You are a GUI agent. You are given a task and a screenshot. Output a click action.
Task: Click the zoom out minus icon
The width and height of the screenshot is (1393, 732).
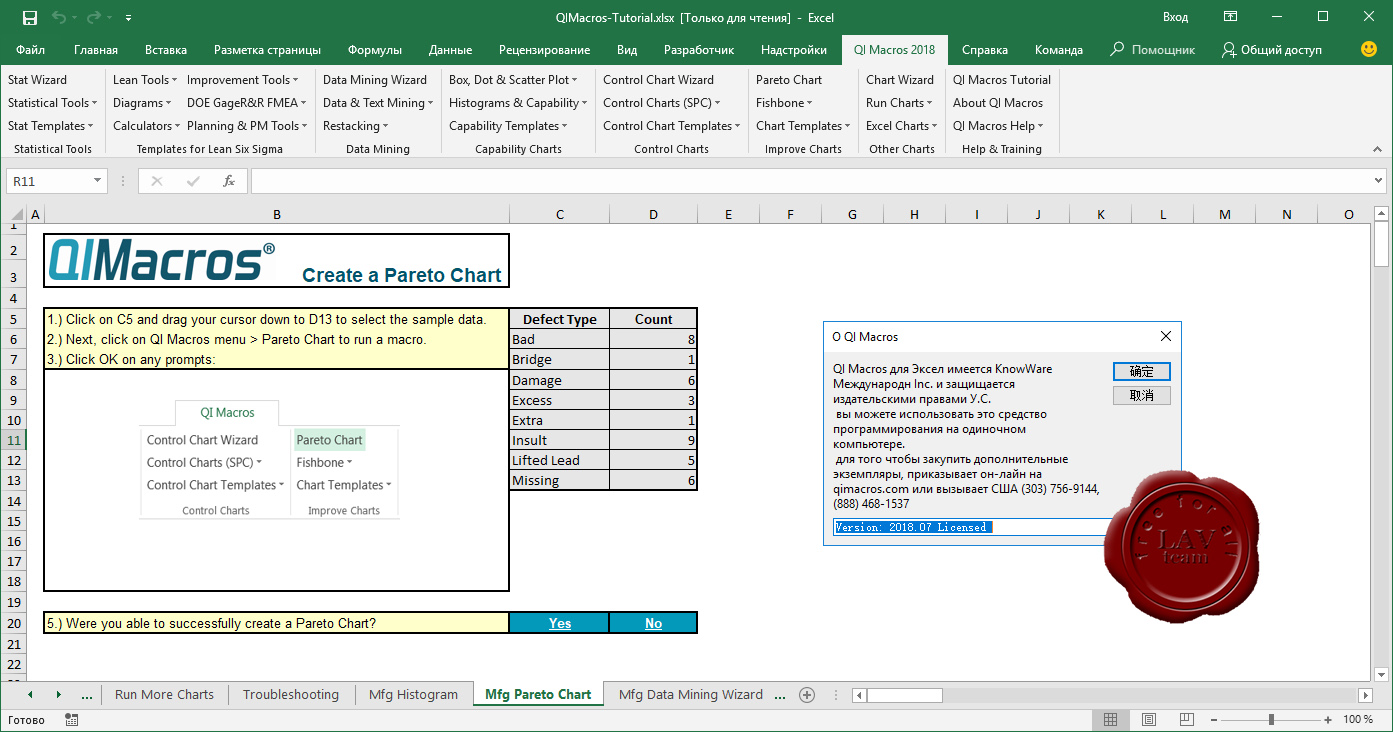pyautogui.click(x=1216, y=720)
